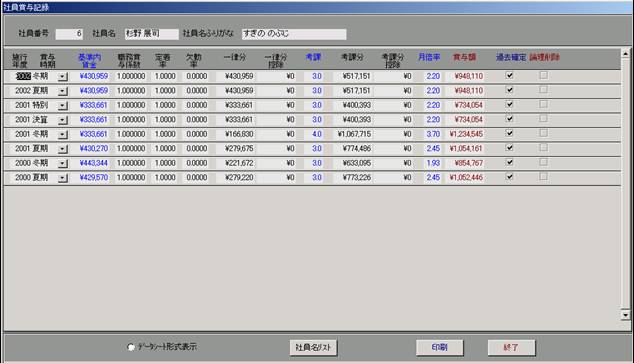This screenshot has height=363, width=634.
Task: Check 論理削除 for the 2001 夏期 row
Action: (543, 148)
